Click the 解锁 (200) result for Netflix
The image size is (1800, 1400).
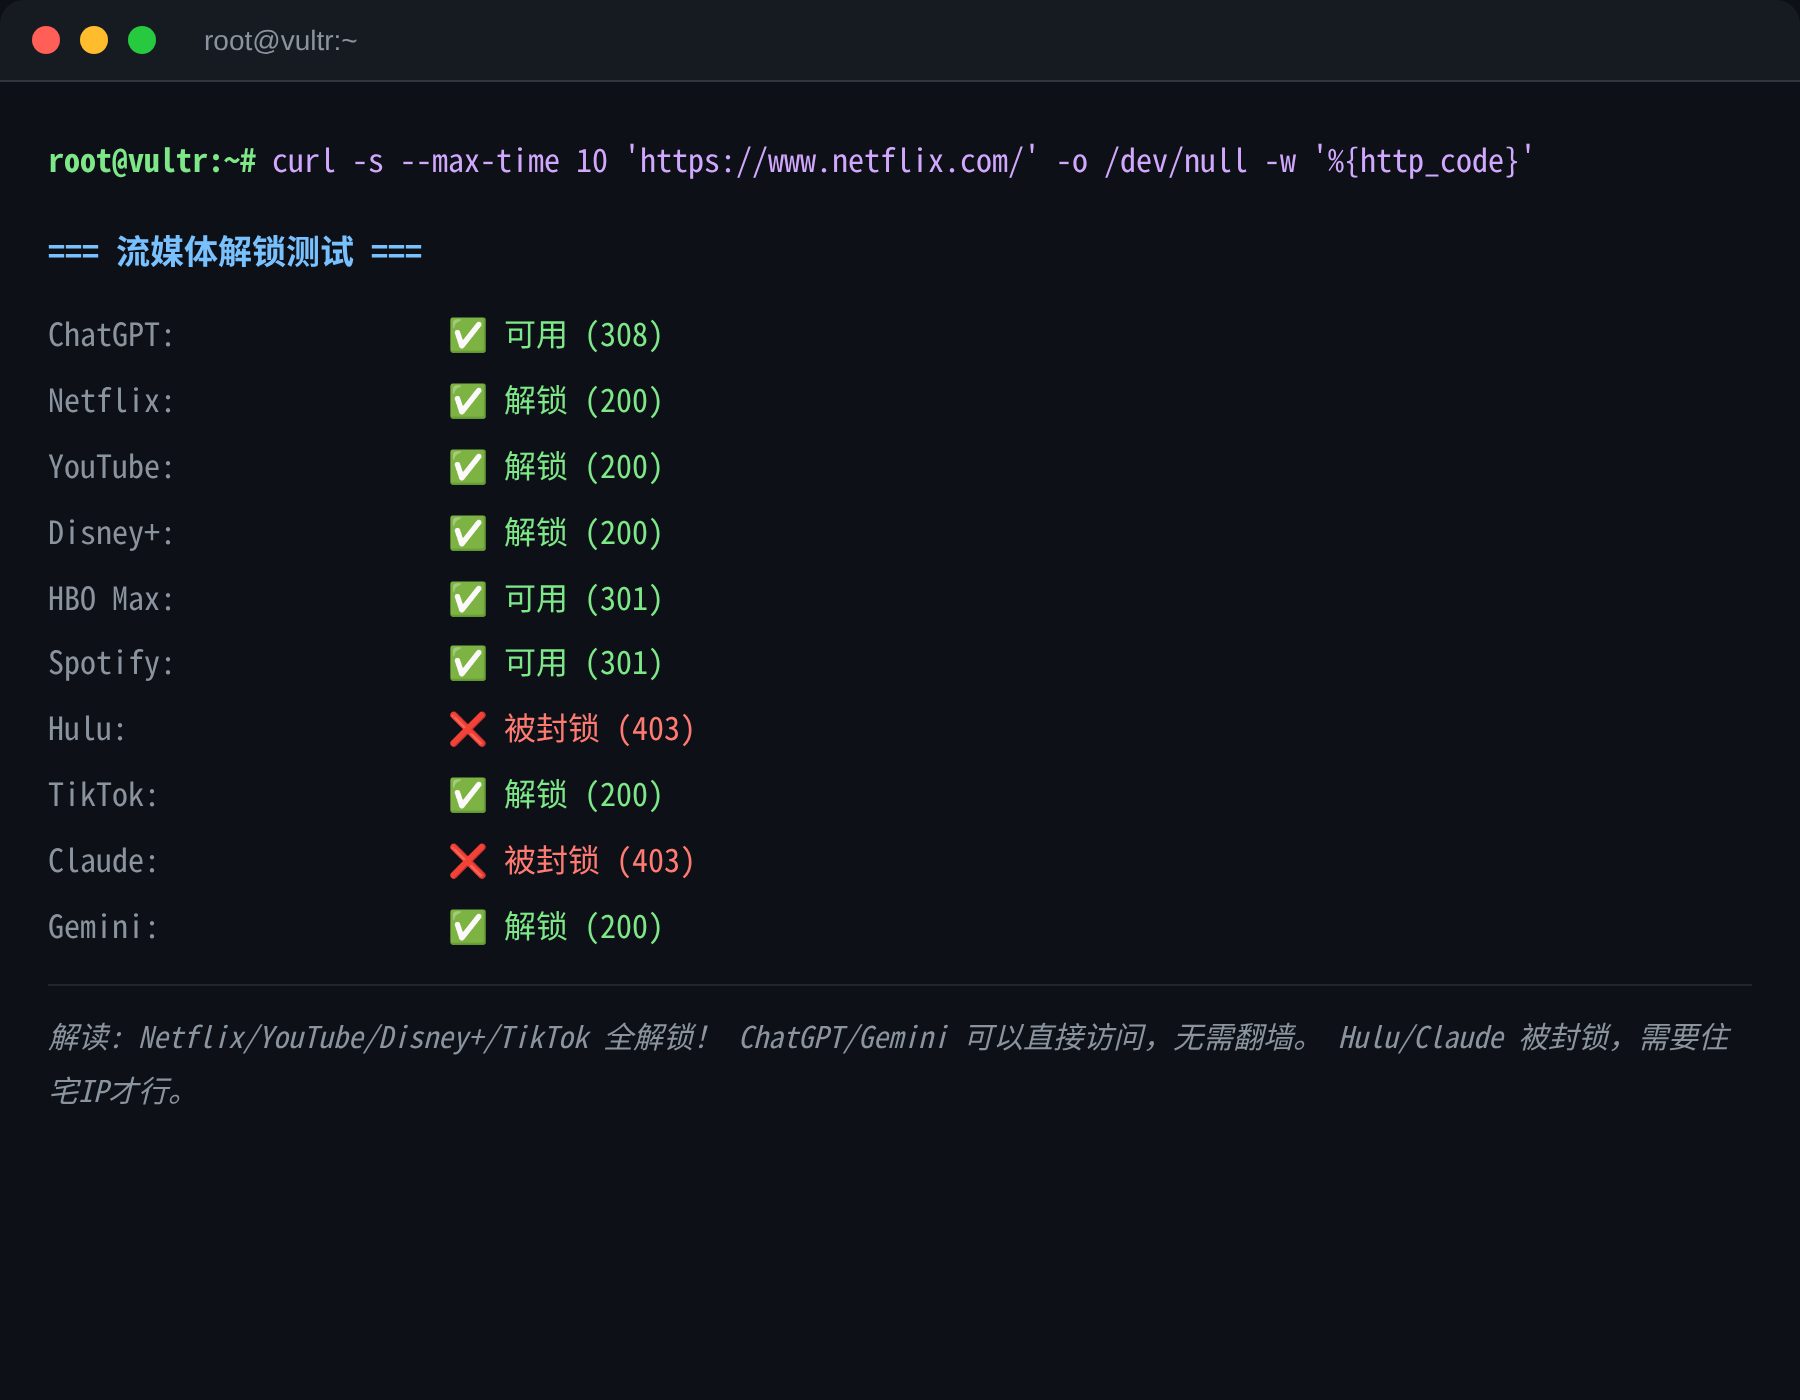point(584,401)
